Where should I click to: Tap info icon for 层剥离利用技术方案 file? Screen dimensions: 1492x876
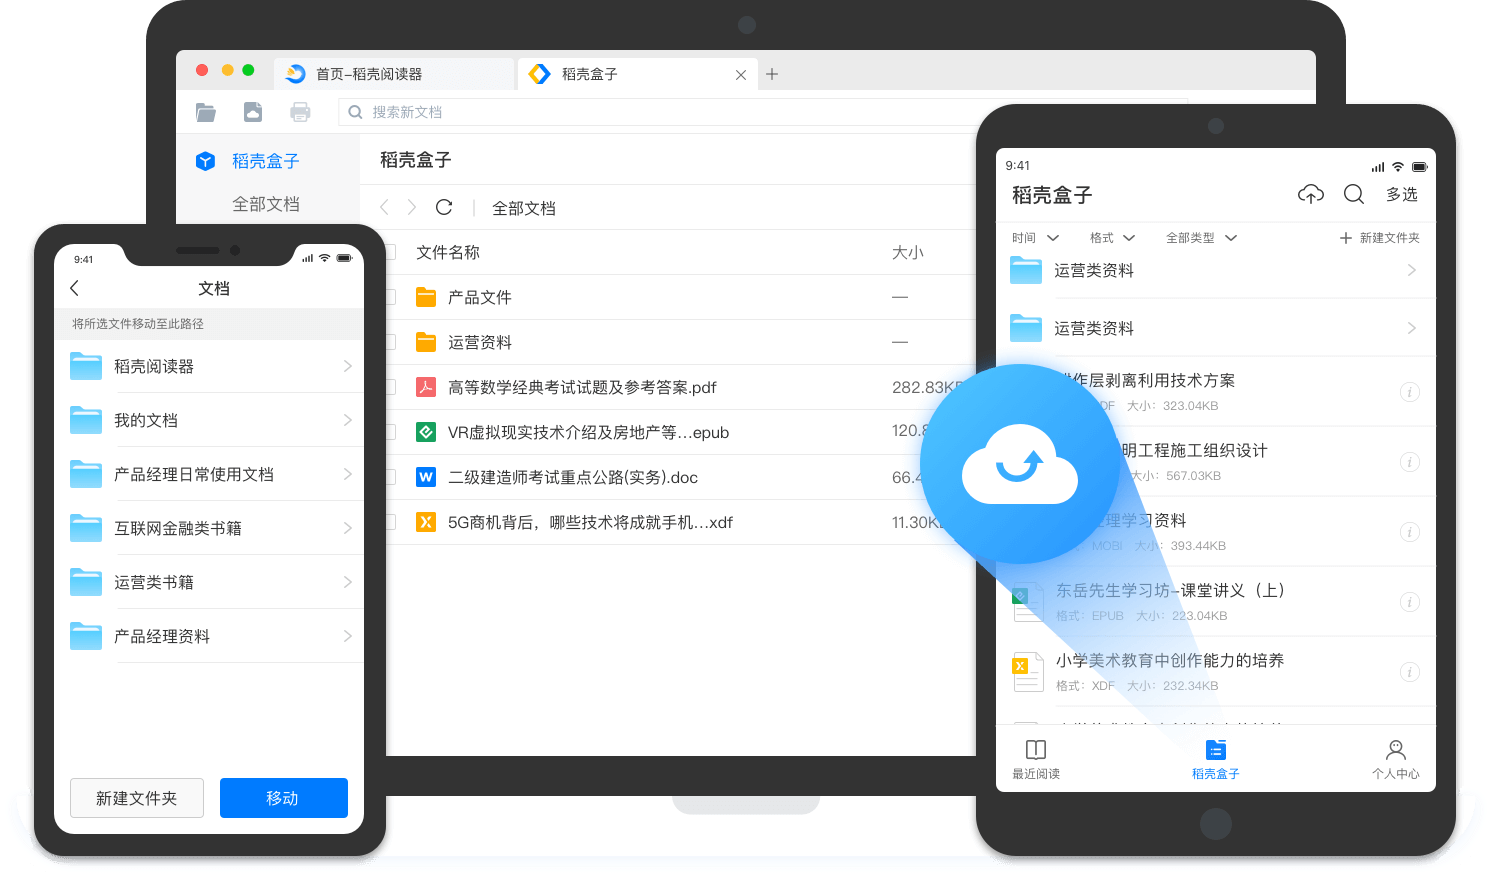(x=1410, y=392)
